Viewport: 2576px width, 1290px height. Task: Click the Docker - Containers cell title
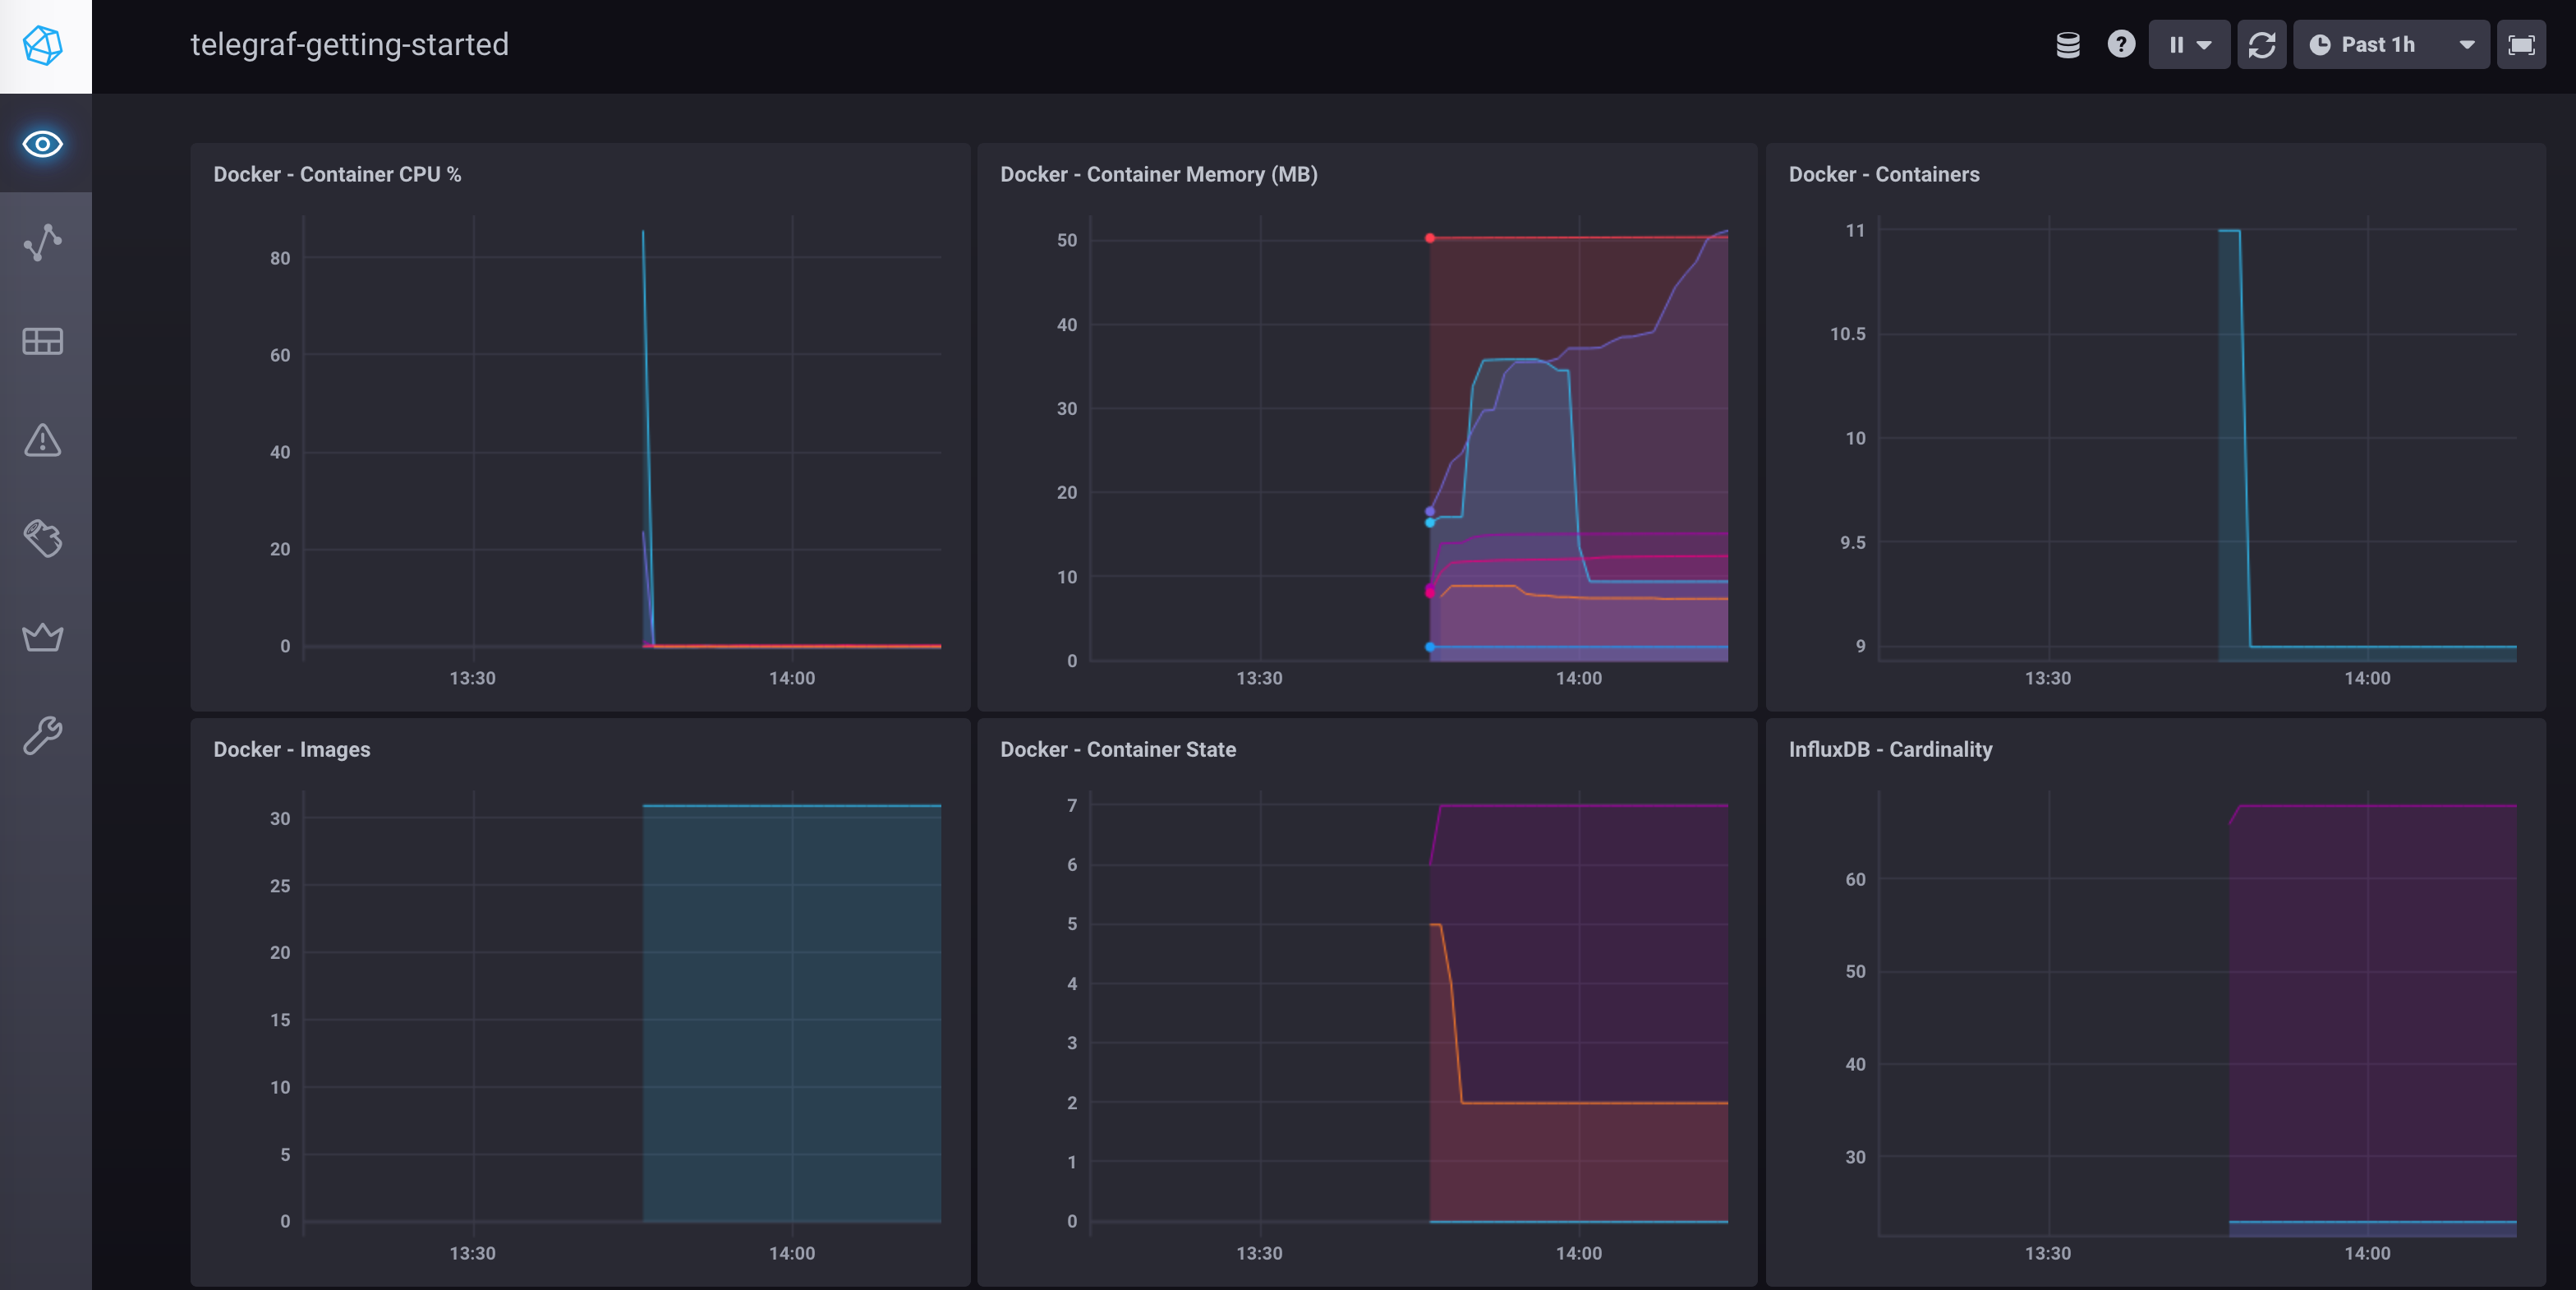pyautogui.click(x=1884, y=174)
